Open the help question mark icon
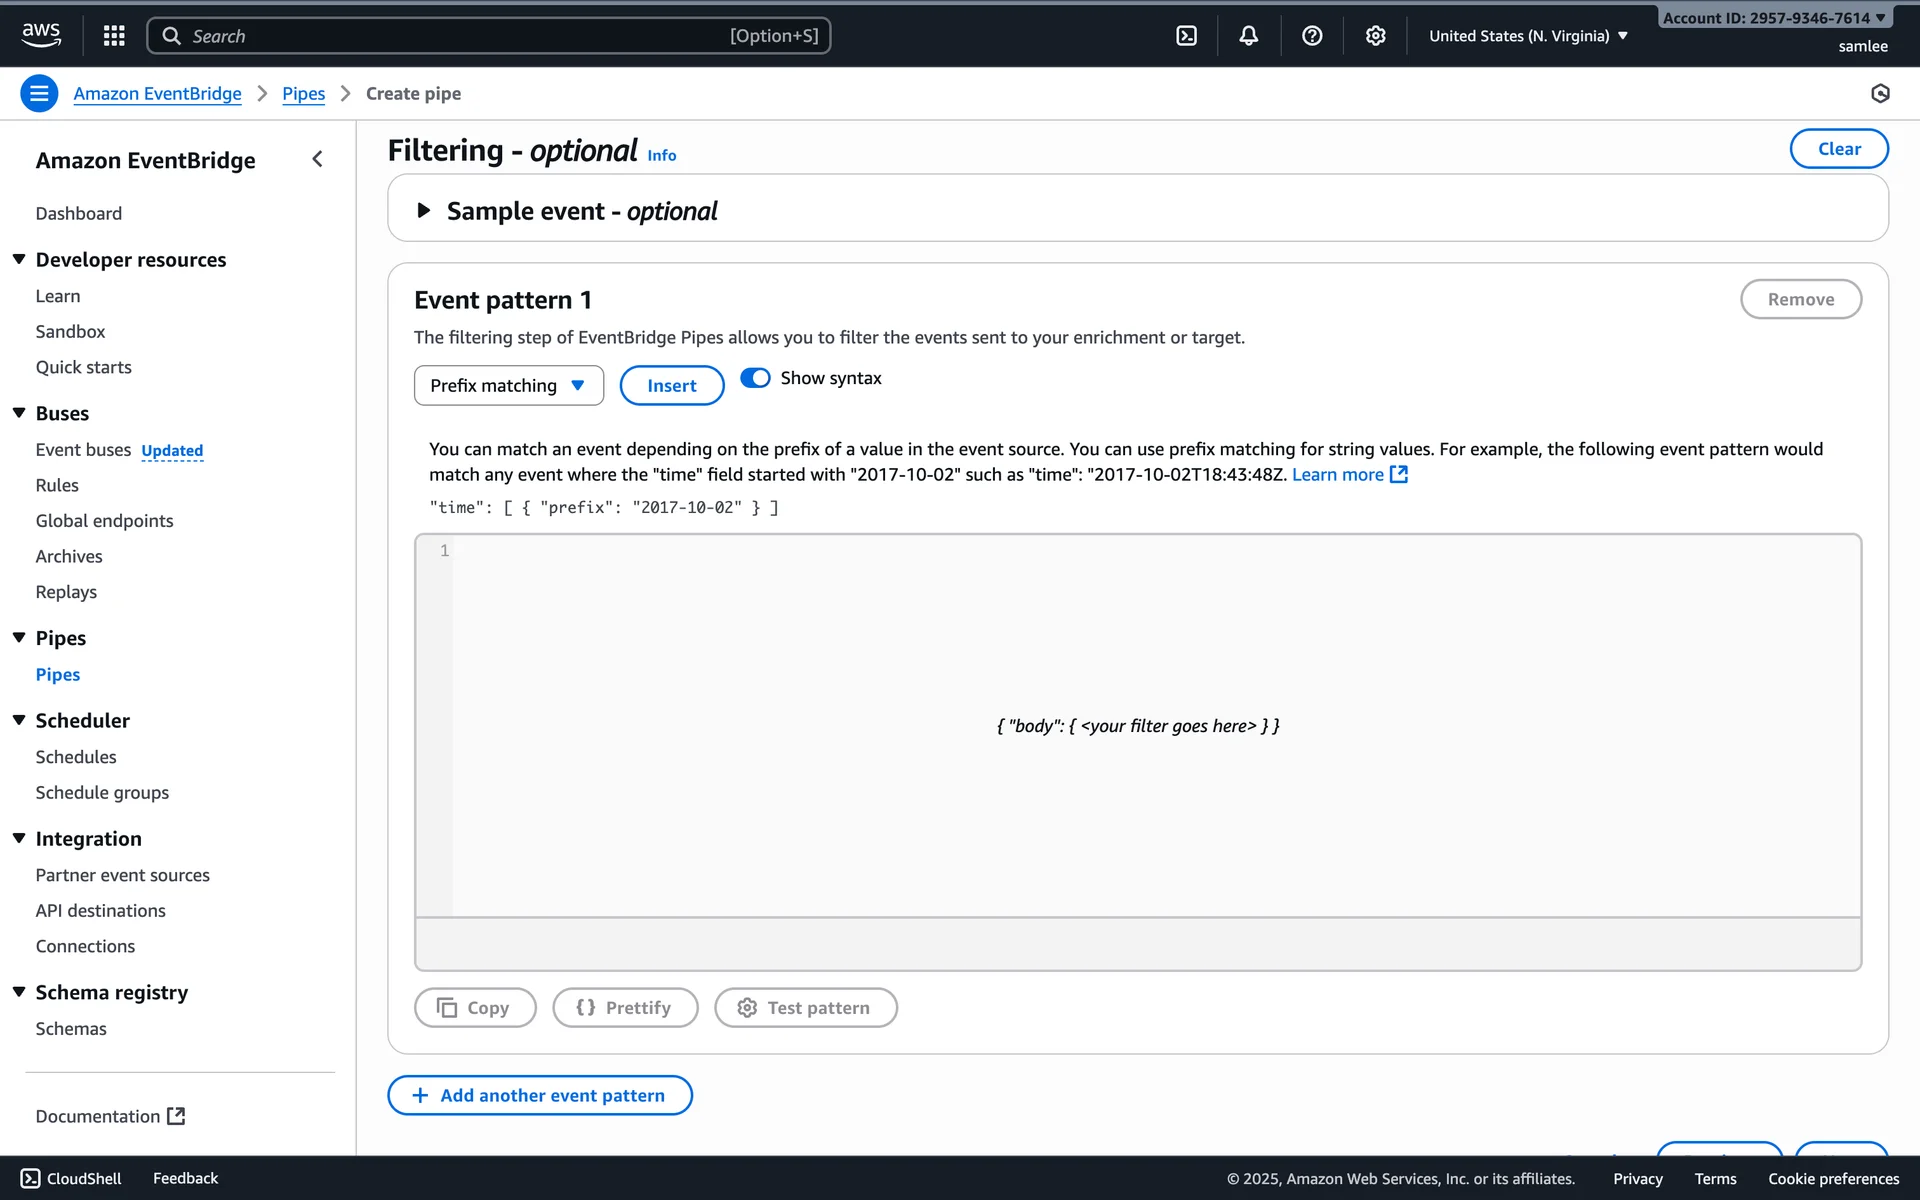Image resolution: width=1920 pixels, height=1200 pixels. point(1312,36)
